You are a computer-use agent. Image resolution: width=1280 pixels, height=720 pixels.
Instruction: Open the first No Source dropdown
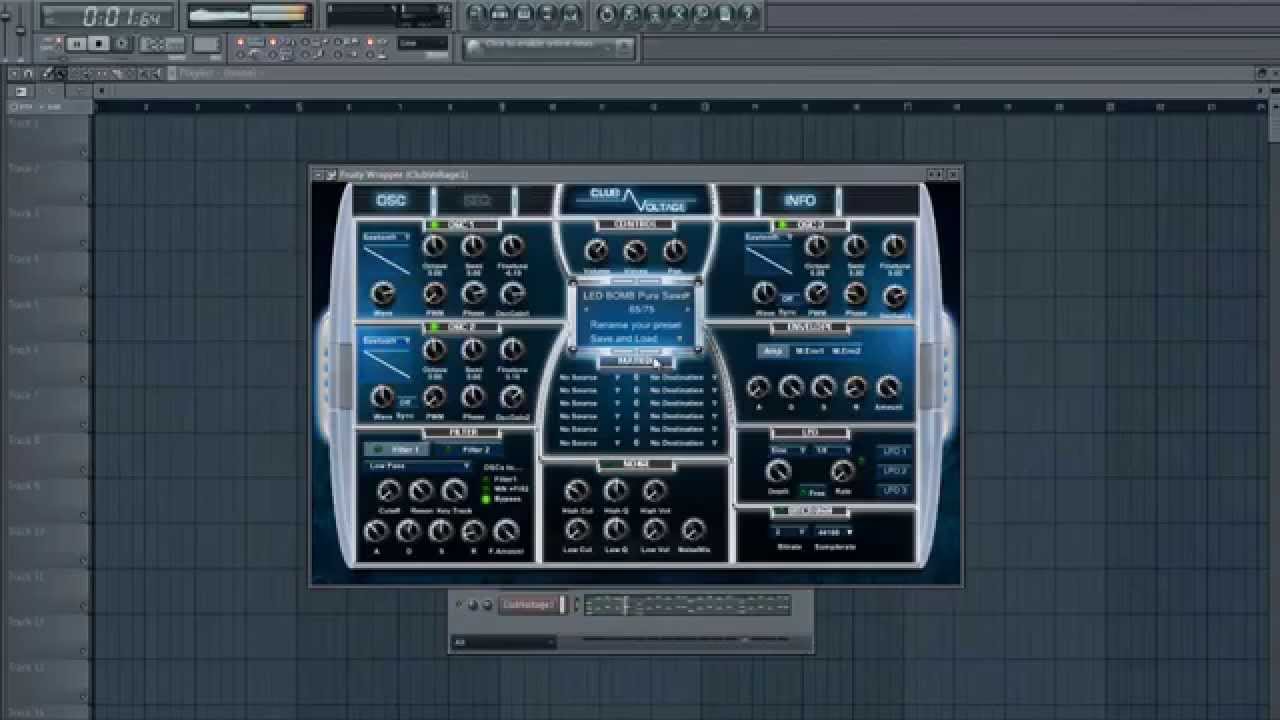(x=590, y=378)
